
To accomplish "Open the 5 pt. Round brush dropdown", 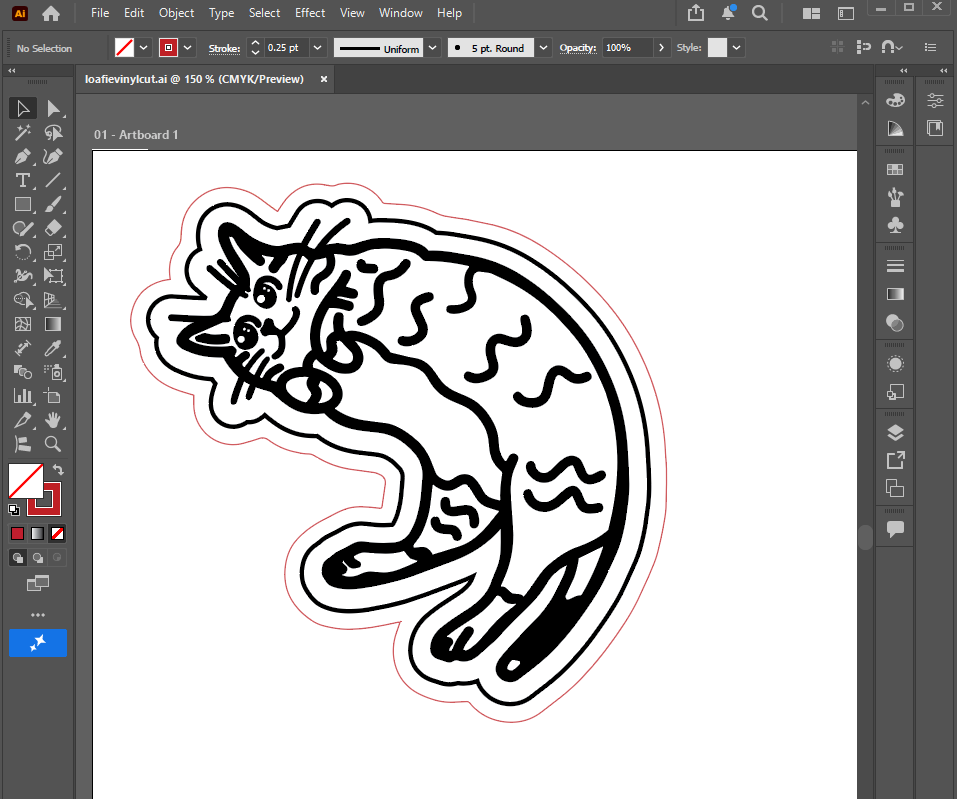I will coord(544,47).
